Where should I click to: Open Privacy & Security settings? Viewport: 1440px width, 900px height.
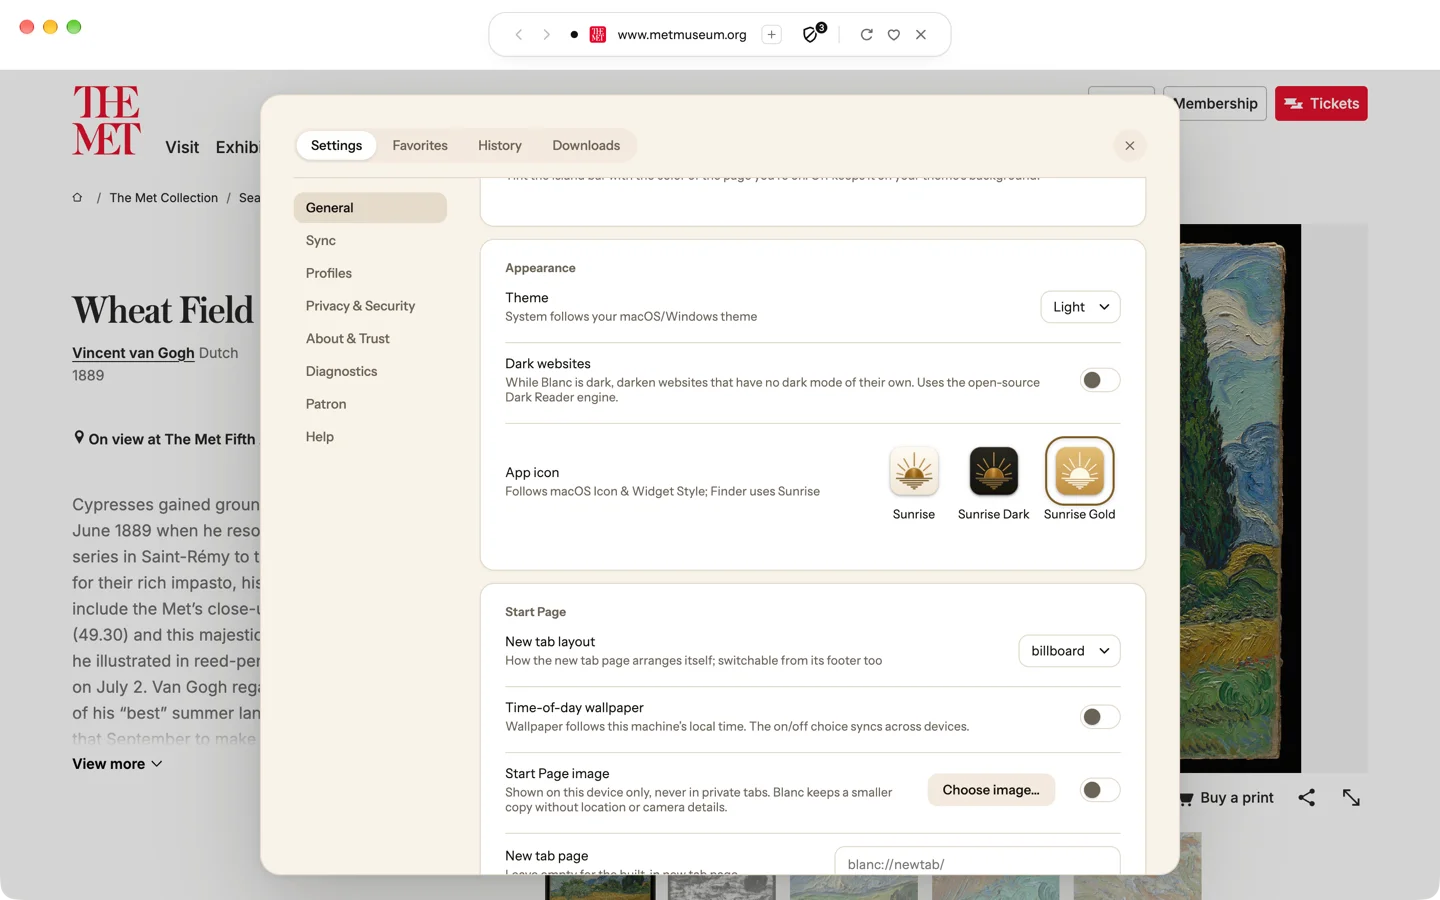click(370, 306)
